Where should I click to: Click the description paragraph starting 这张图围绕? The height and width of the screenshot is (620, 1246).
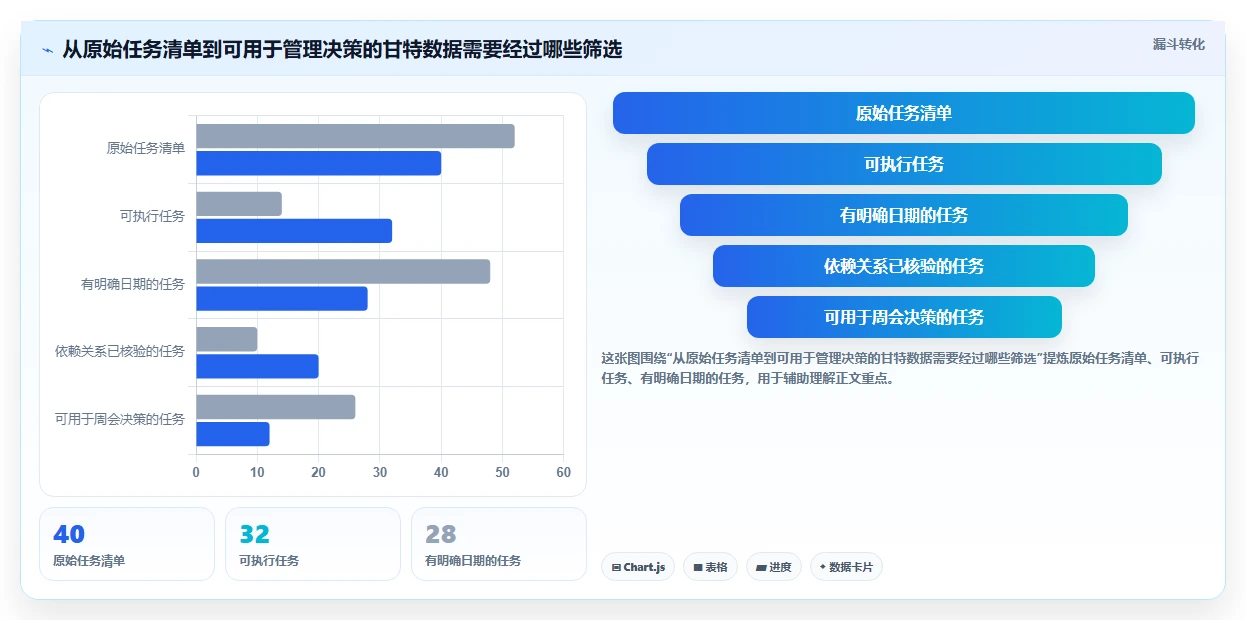[900, 368]
